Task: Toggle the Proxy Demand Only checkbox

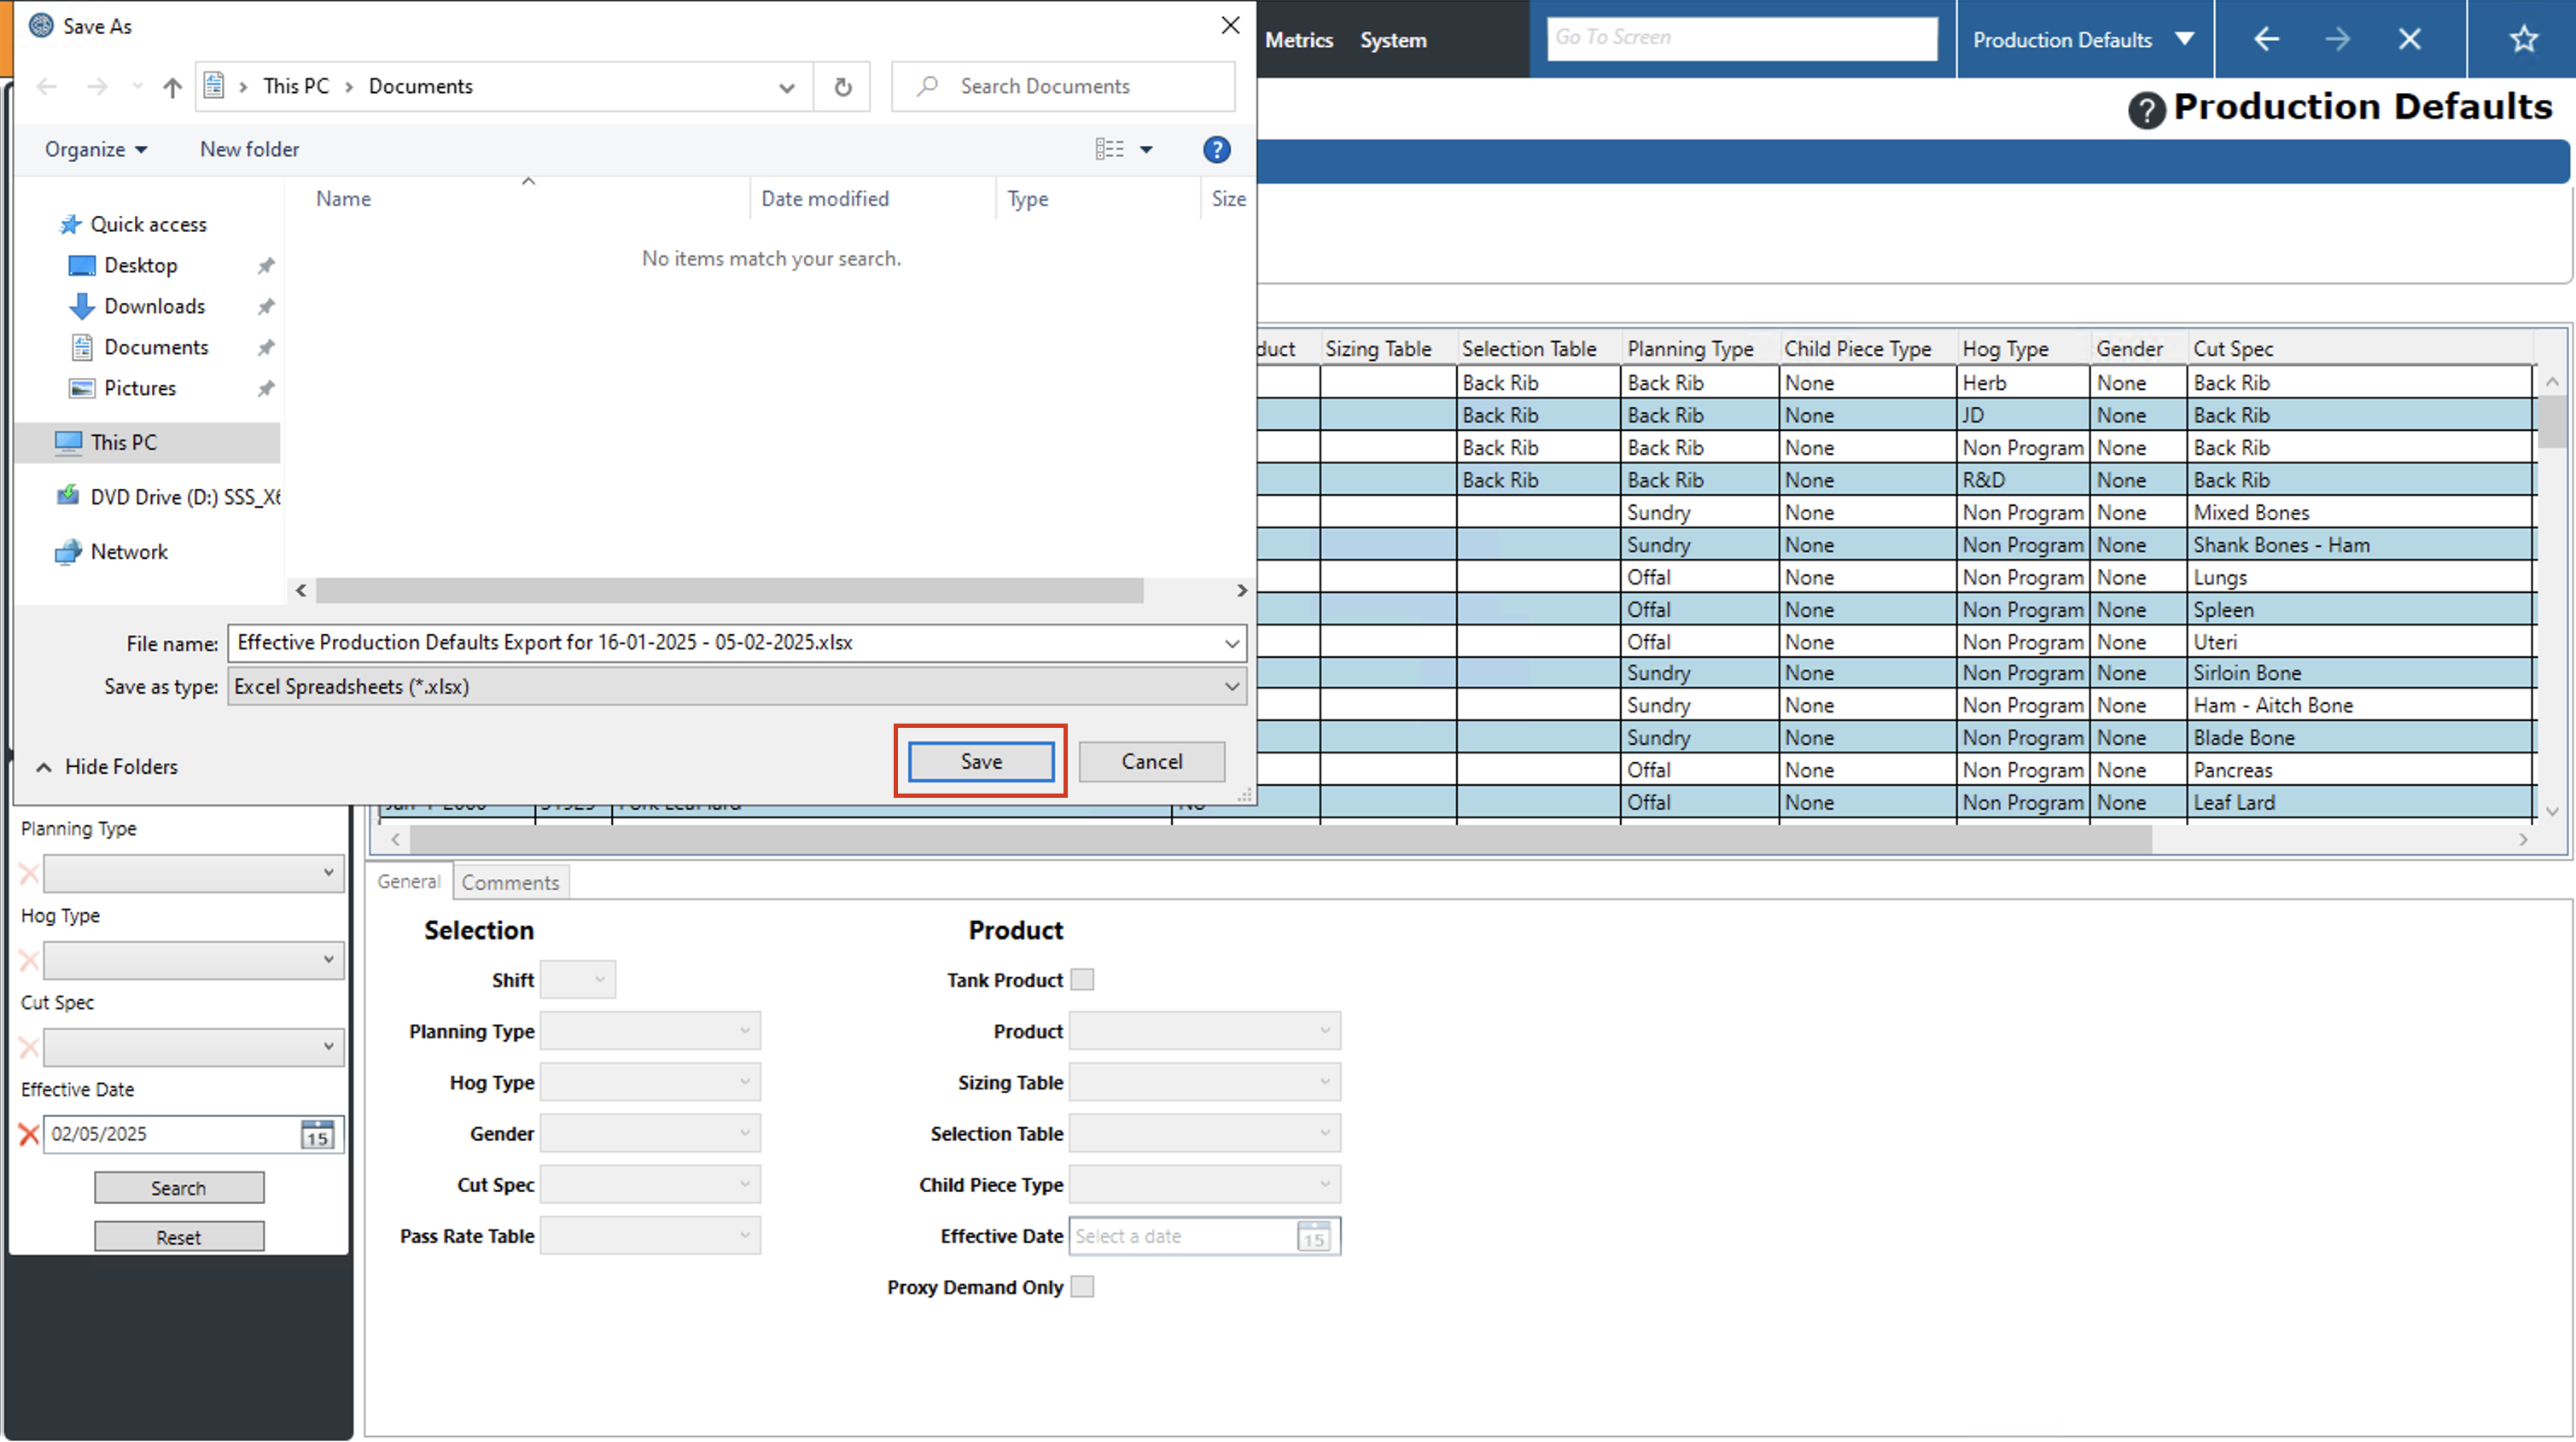Action: [x=1082, y=1287]
